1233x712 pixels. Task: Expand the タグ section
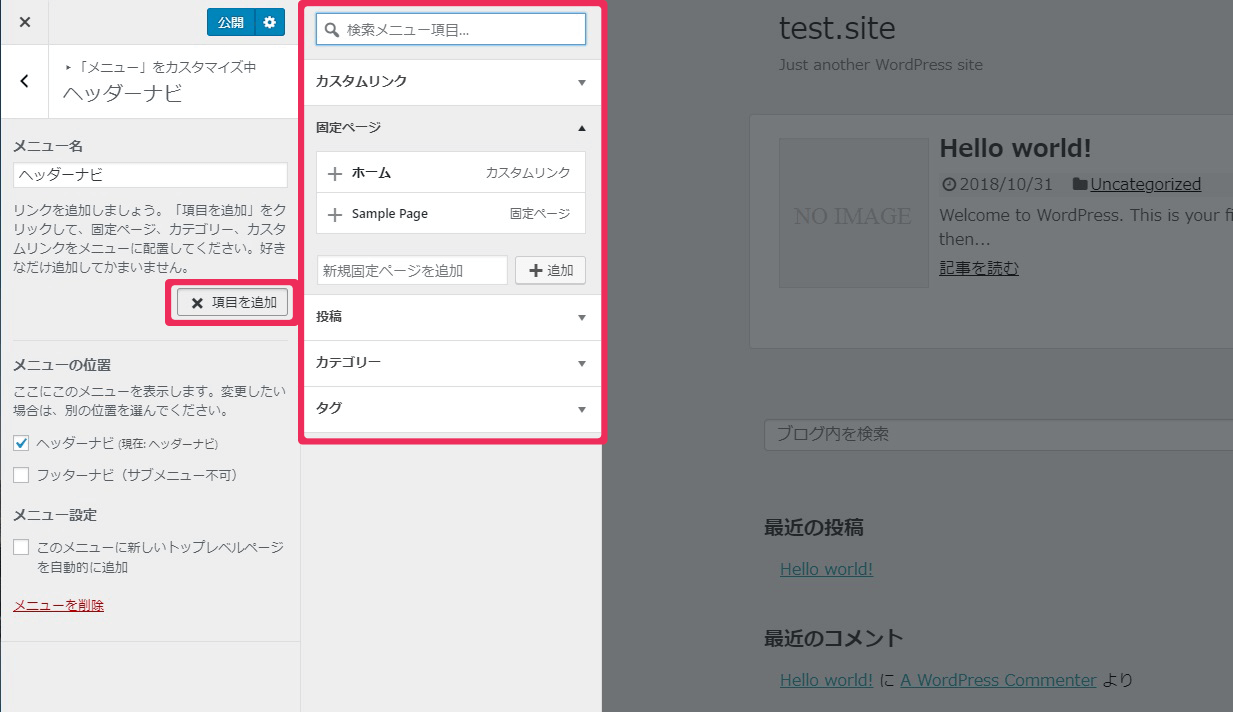tap(582, 409)
